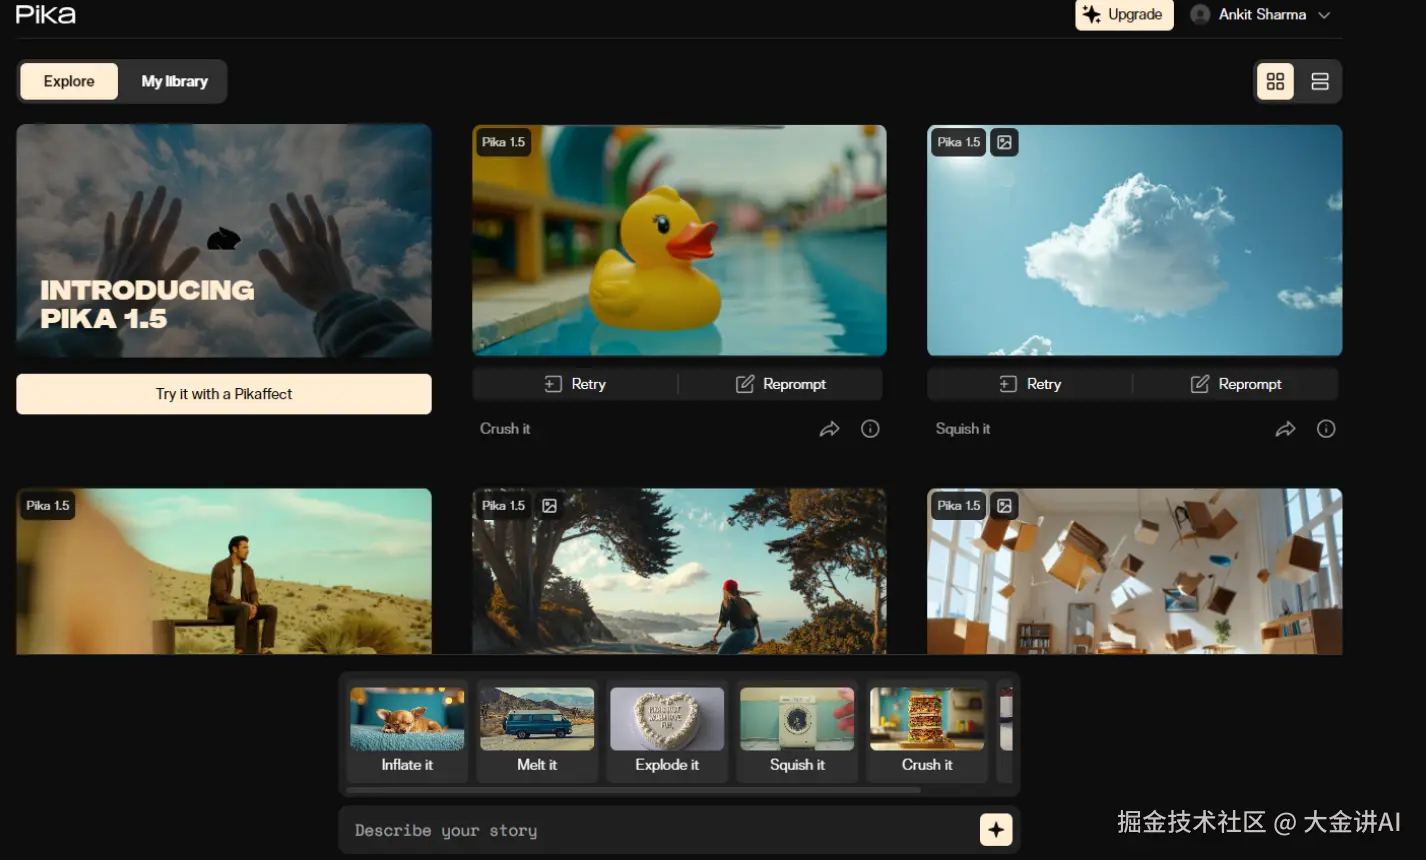This screenshot has height=860, width=1426.
Task: Click the sparkle icon inside the Upgrade button
Action: [1092, 15]
